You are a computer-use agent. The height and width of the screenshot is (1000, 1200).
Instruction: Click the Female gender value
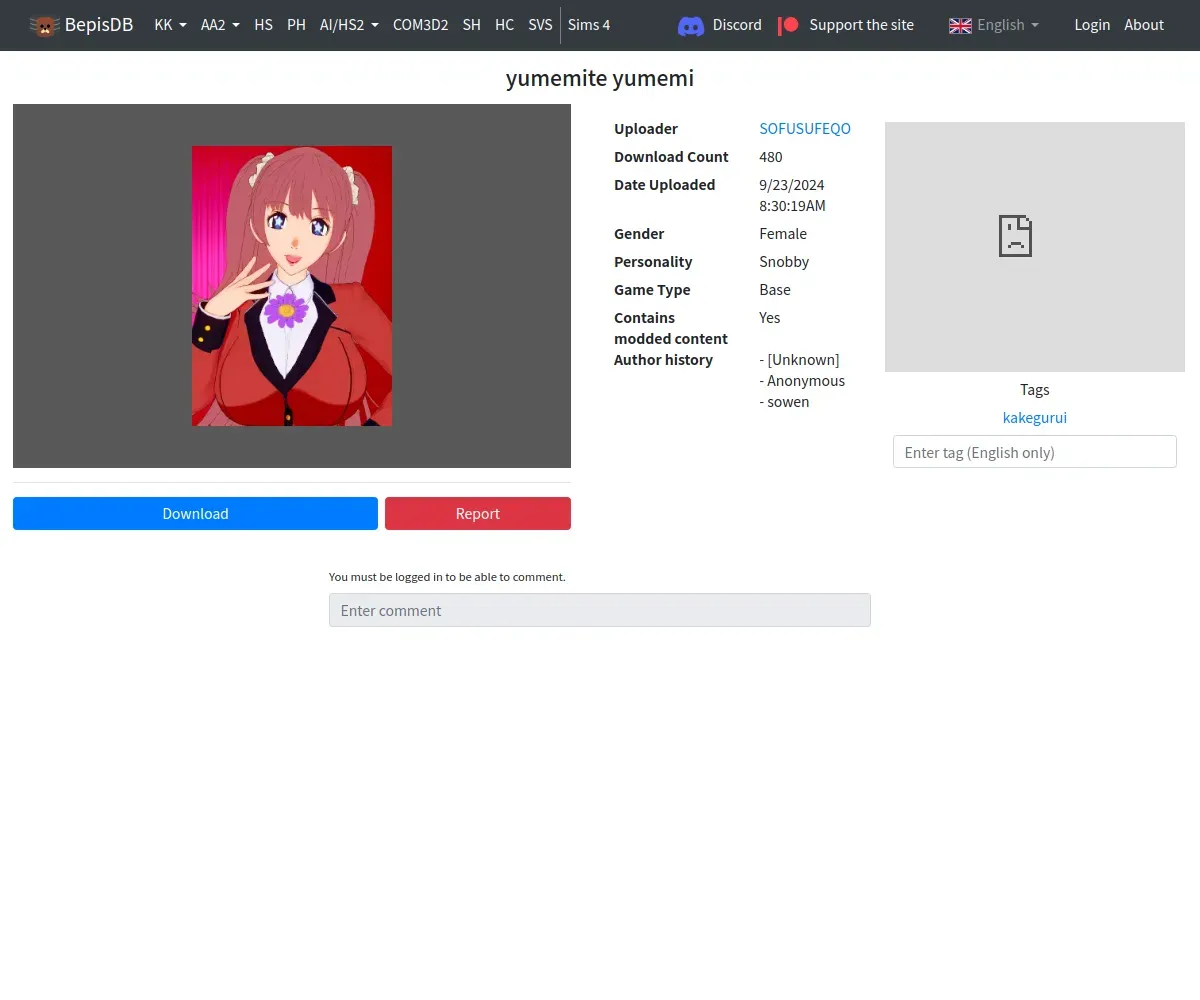coord(783,234)
